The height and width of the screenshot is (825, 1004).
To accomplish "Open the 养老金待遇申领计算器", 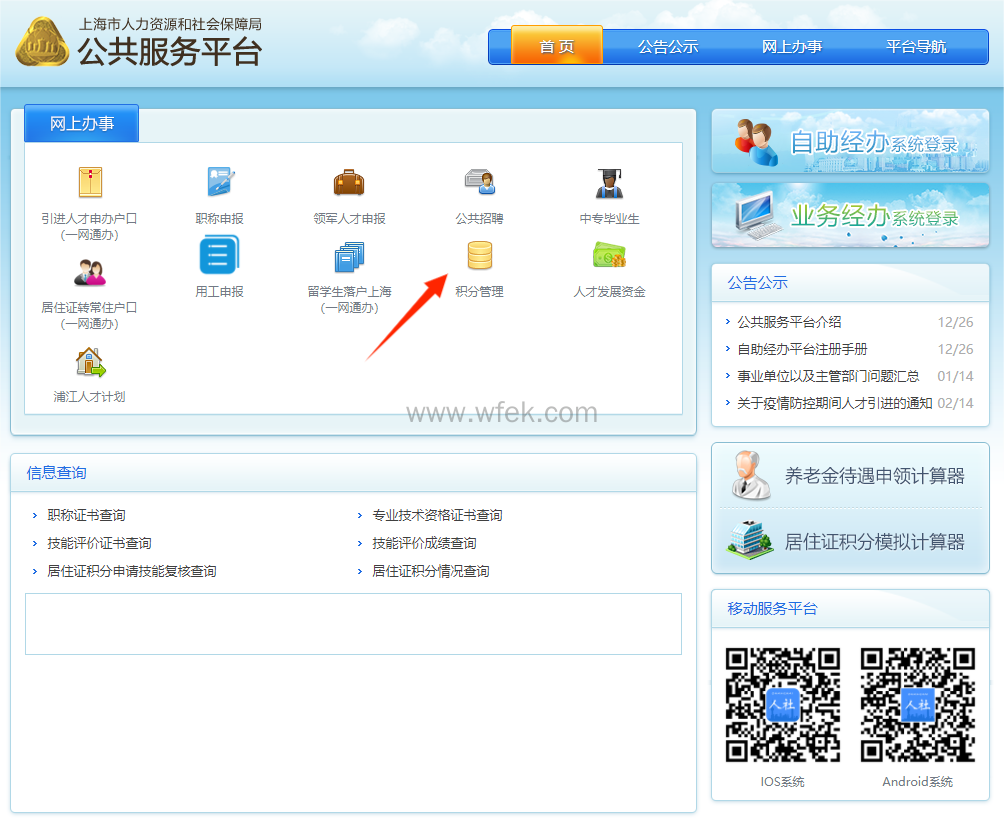I will click(x=850, y=476).
